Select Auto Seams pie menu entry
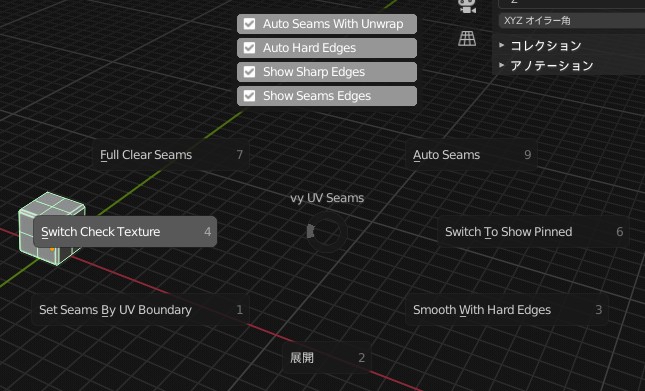 tap(471, 155)
